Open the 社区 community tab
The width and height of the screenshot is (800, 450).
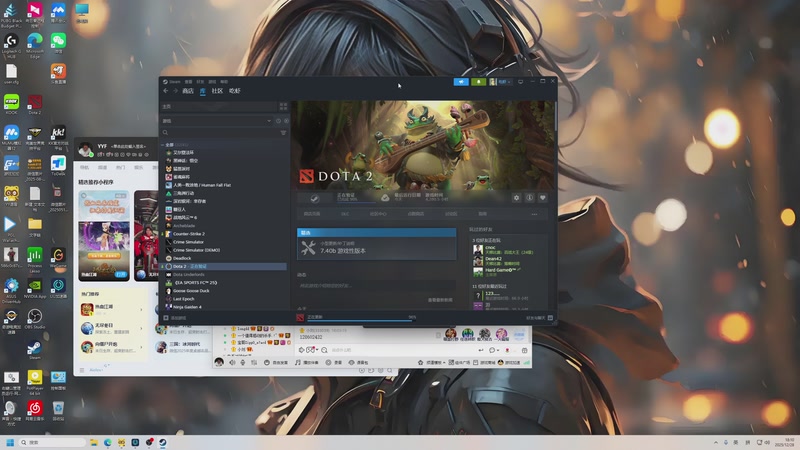(217, 91)
